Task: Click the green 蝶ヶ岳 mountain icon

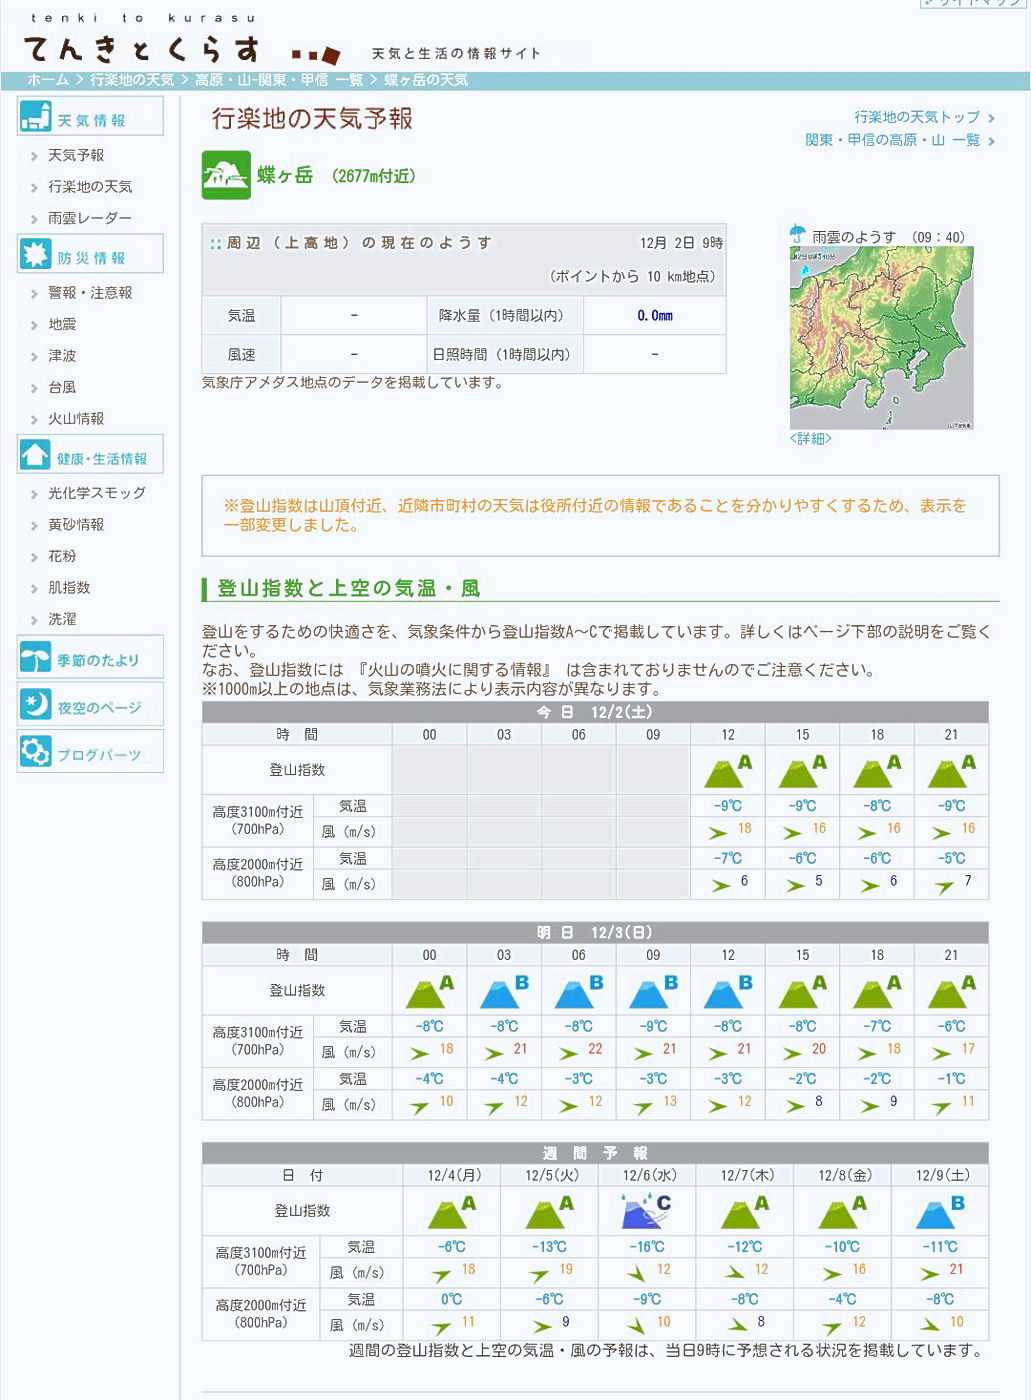Action: 226,176
